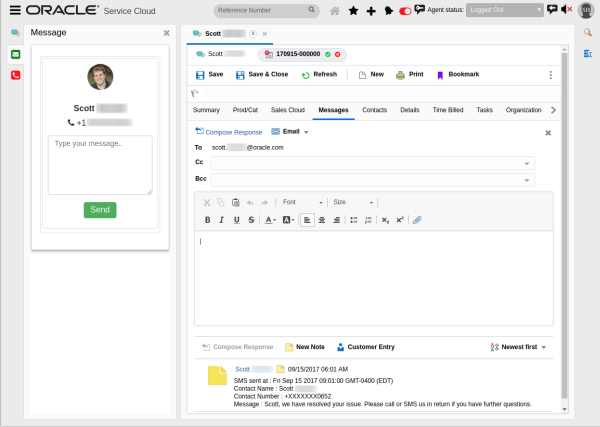The width and height of the screenshot is (600, 427).
Task: Expand the Newest first sort dropdown
Action: pos(518,347)
